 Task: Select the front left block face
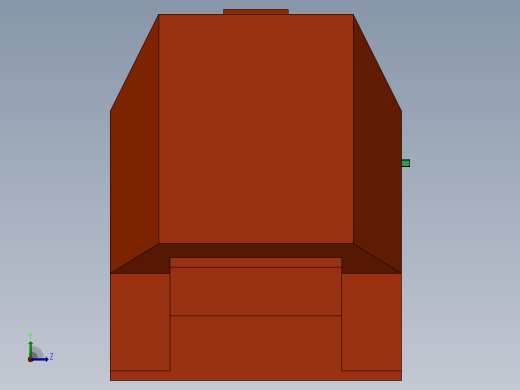coord(140,322)
